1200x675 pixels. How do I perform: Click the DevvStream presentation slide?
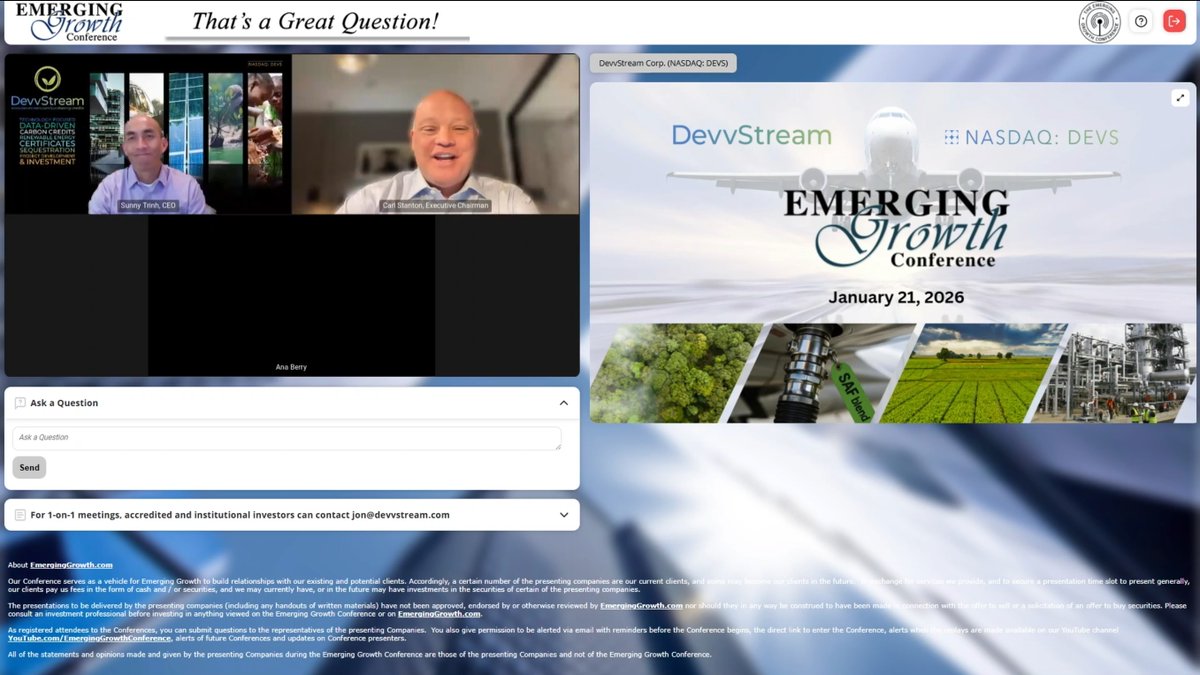pyautogui.click(x=892, y=252)
